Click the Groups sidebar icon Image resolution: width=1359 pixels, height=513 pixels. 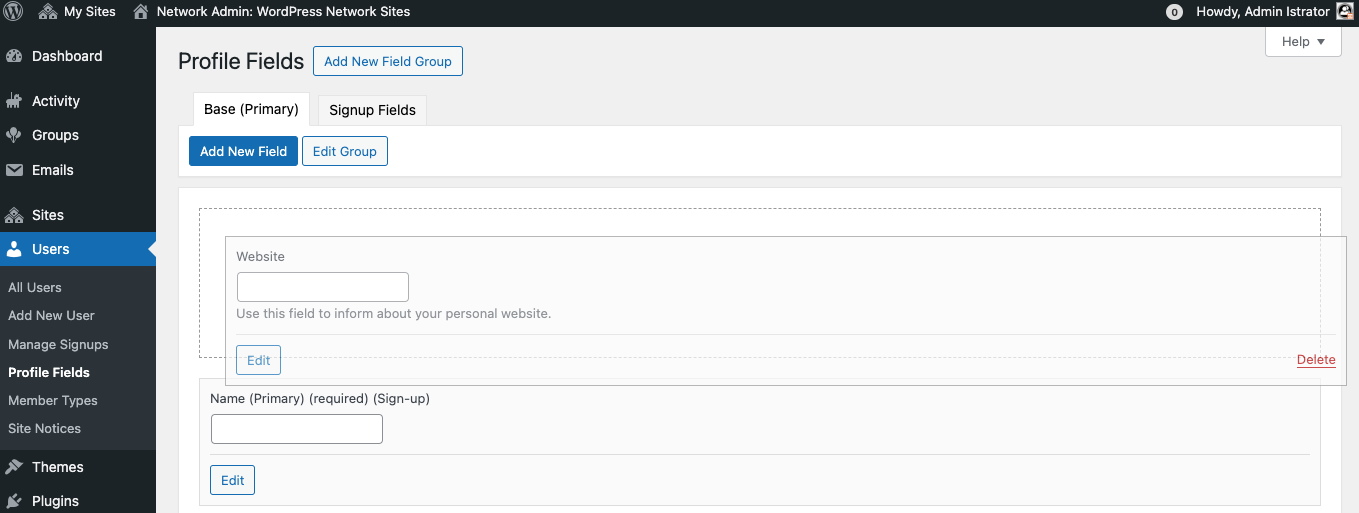[14, 135]
